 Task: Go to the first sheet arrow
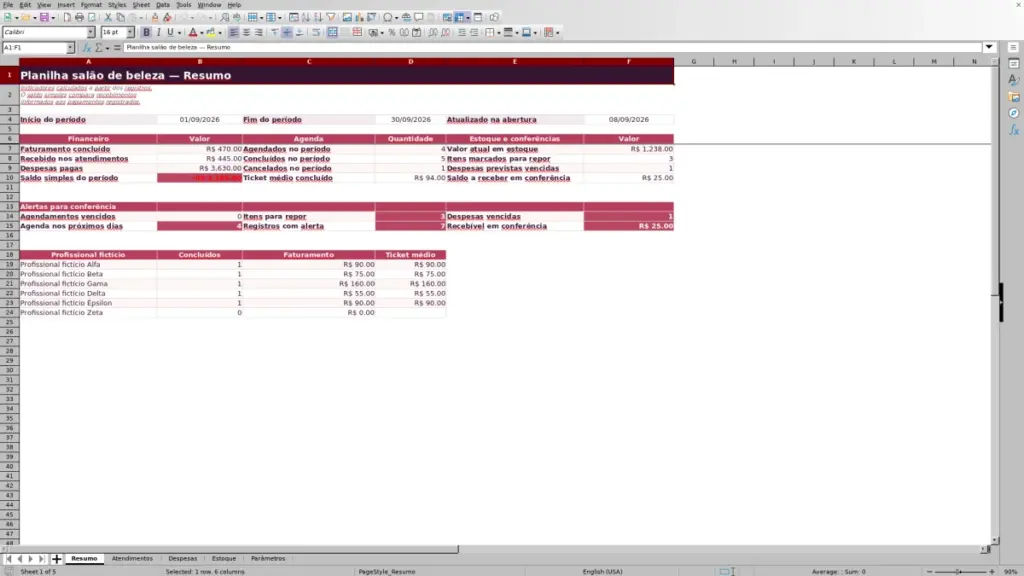coord(8,559)
